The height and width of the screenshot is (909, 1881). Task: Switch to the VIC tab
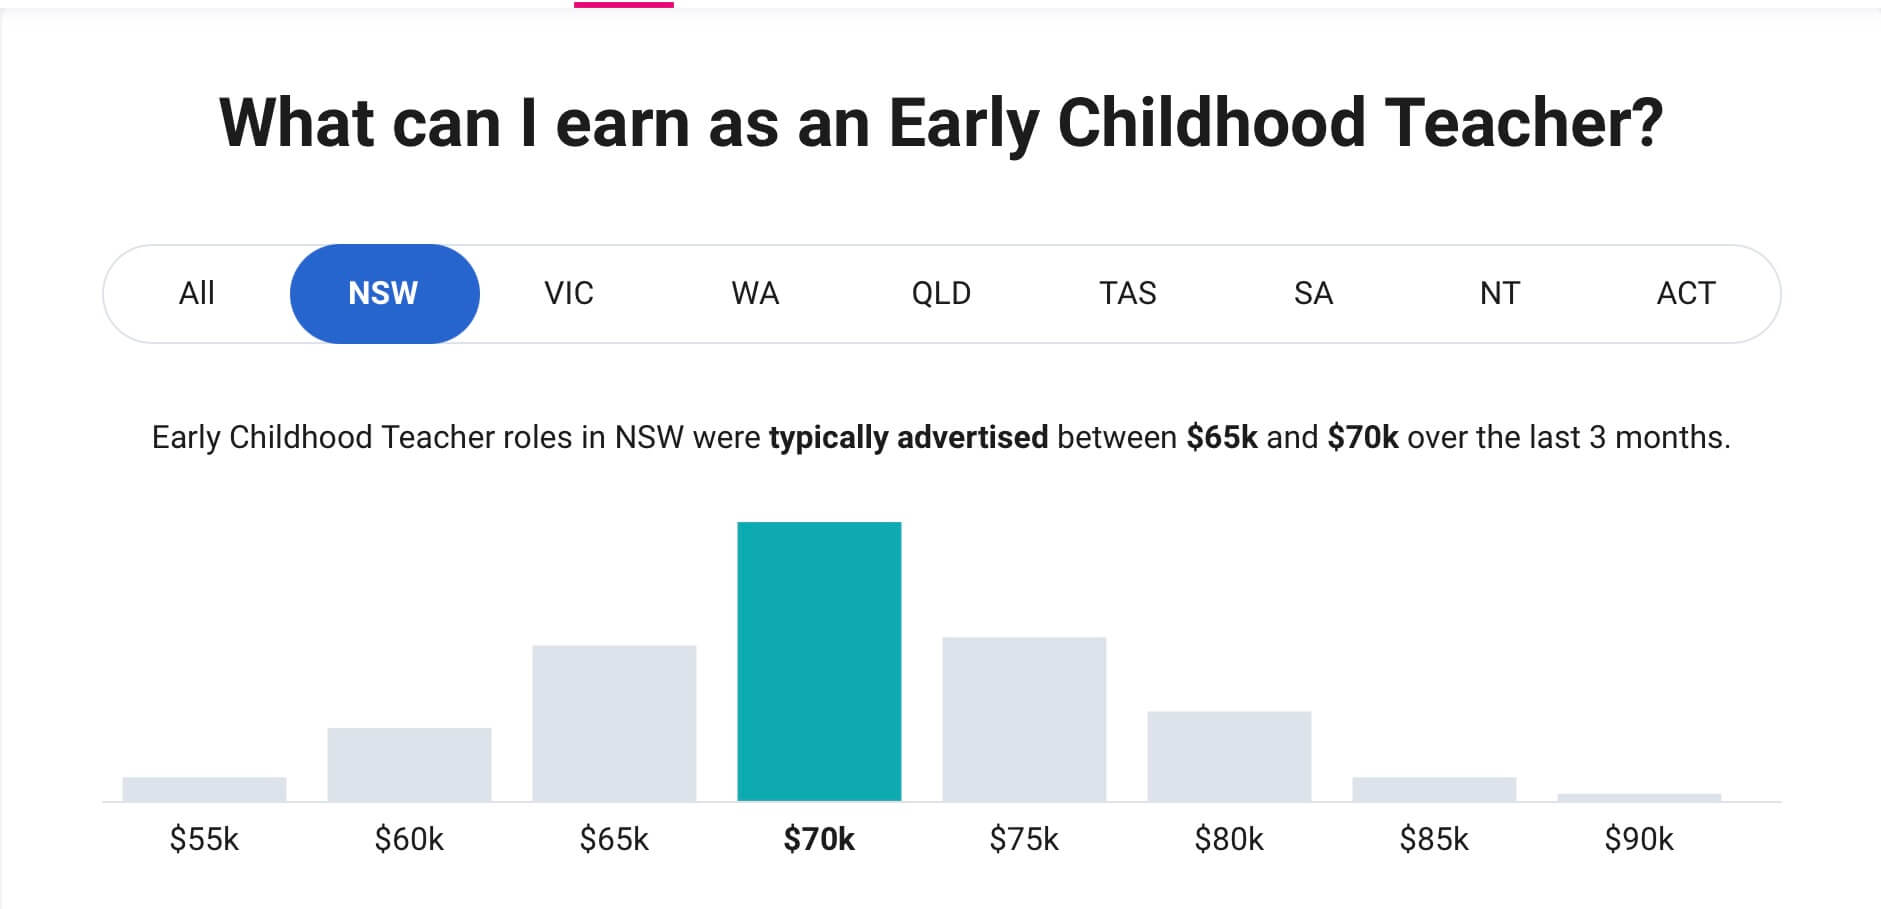569,294
